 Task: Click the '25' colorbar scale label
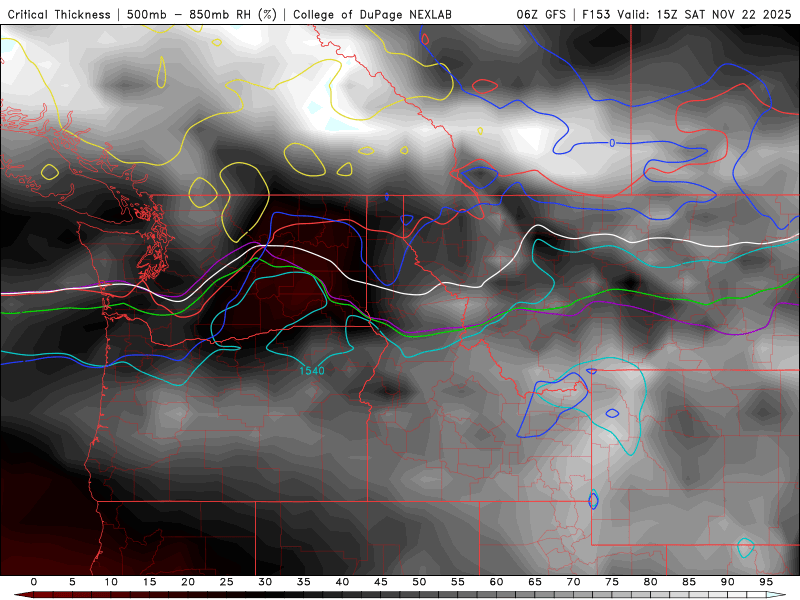227,582
